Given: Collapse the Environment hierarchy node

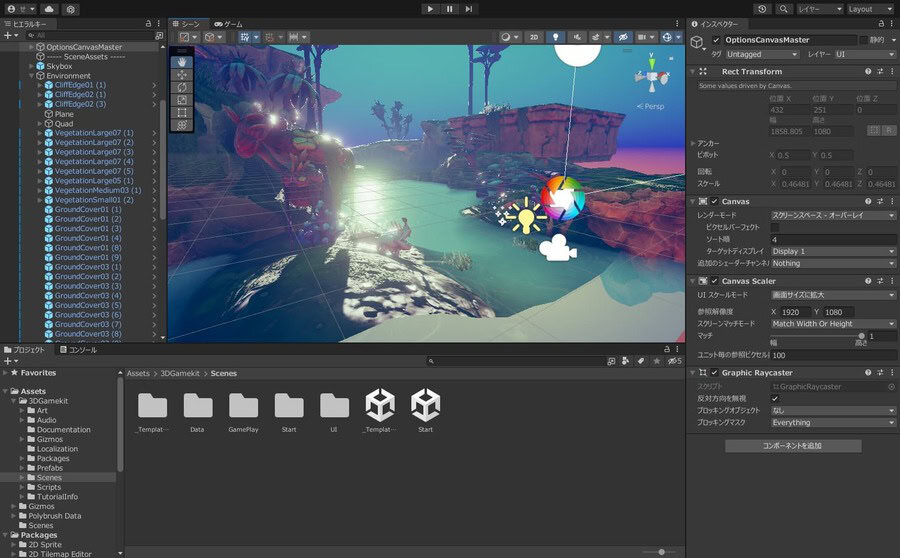Looking at the screenshot, I should [x=32, y=76].
